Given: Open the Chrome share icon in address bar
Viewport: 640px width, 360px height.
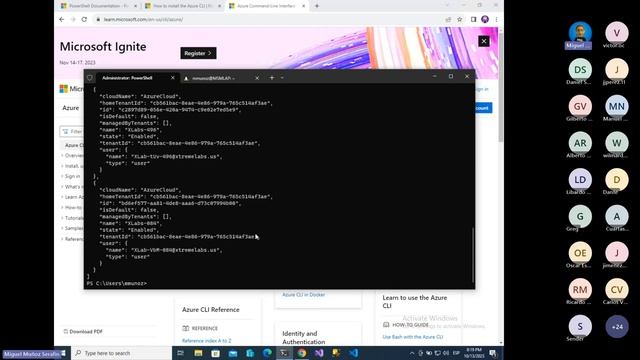Looking at the screenshot, I should (x=448, y=19).
